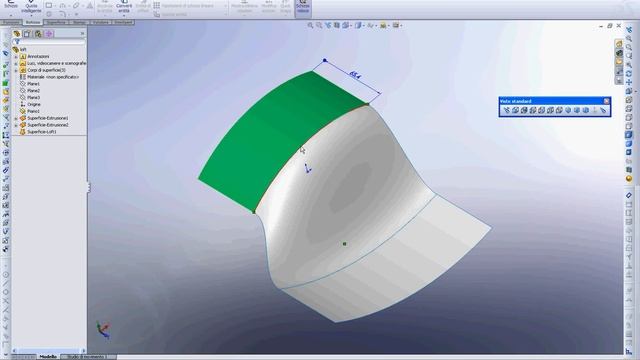Click Zoom to Fit in heads-up view toolbar

click(310, 25)
